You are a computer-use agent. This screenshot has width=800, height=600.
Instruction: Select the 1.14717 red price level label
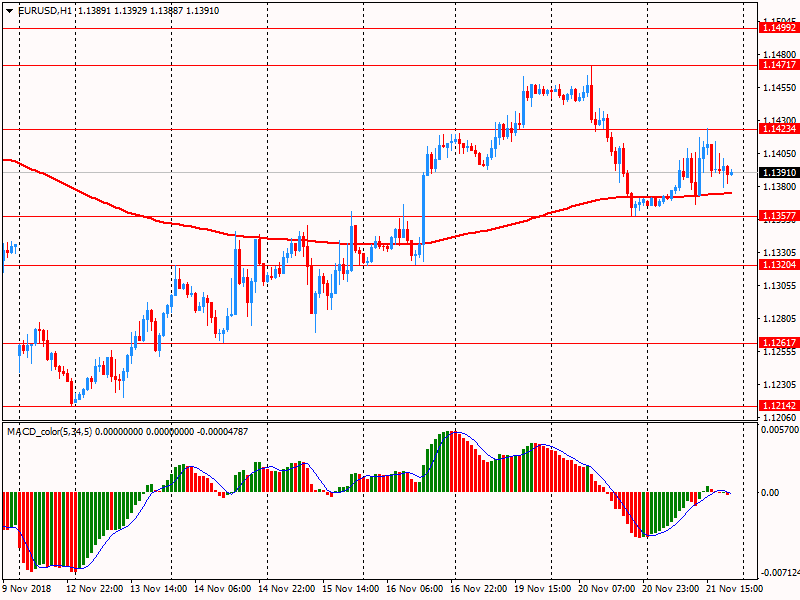pyautogui.click(x=779, y=65)
